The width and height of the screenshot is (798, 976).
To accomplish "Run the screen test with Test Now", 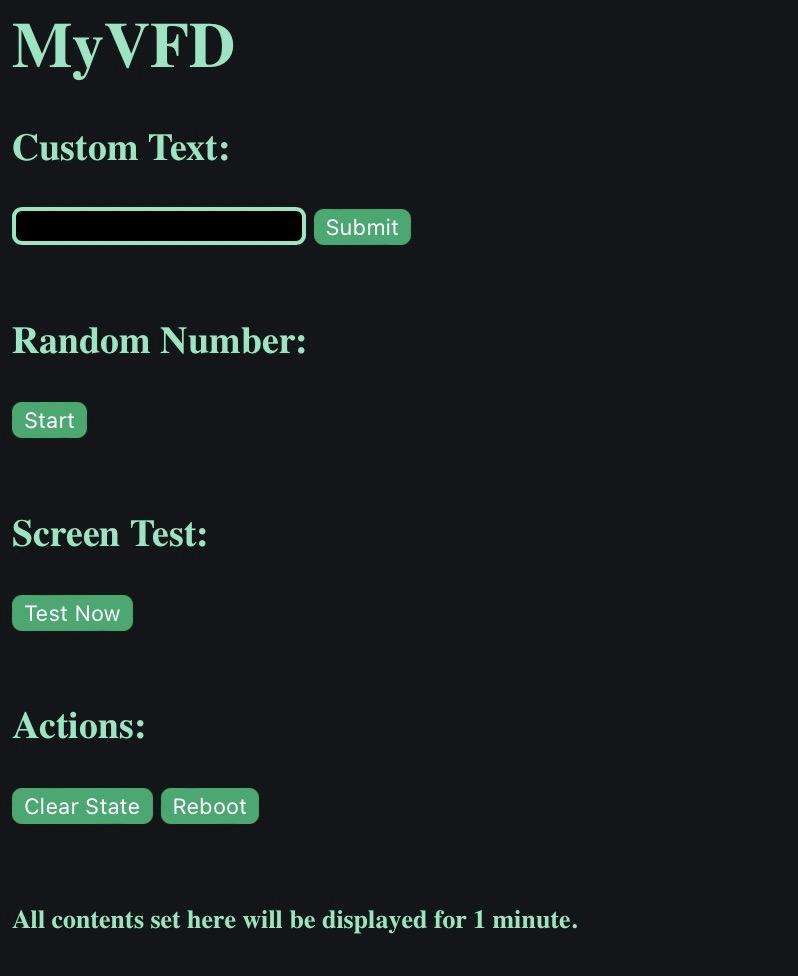I will [x=72, y=613].
